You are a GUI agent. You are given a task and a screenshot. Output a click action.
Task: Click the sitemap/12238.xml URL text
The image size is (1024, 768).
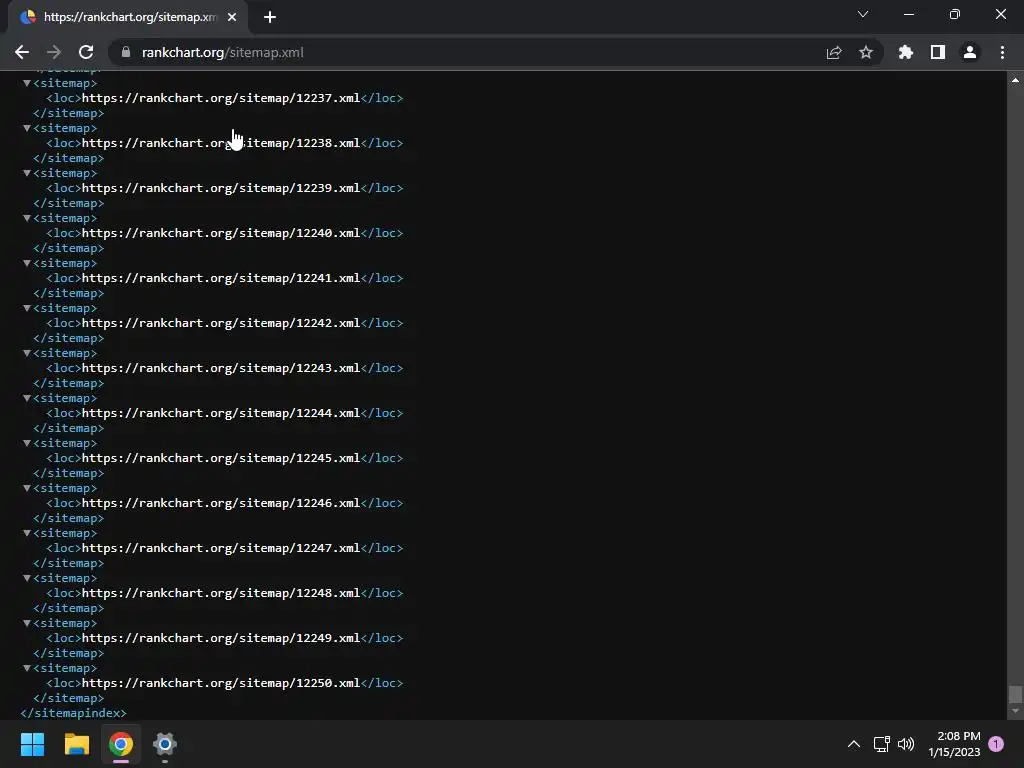pyautogui.click(x=221, y=143)
